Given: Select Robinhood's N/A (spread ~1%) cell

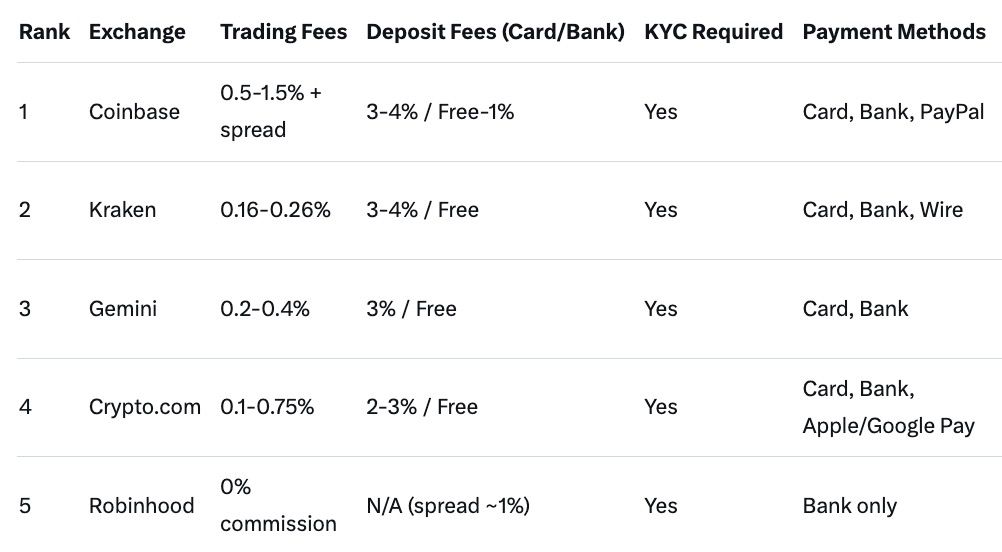Looking at the screenshot, I should 448,505.
